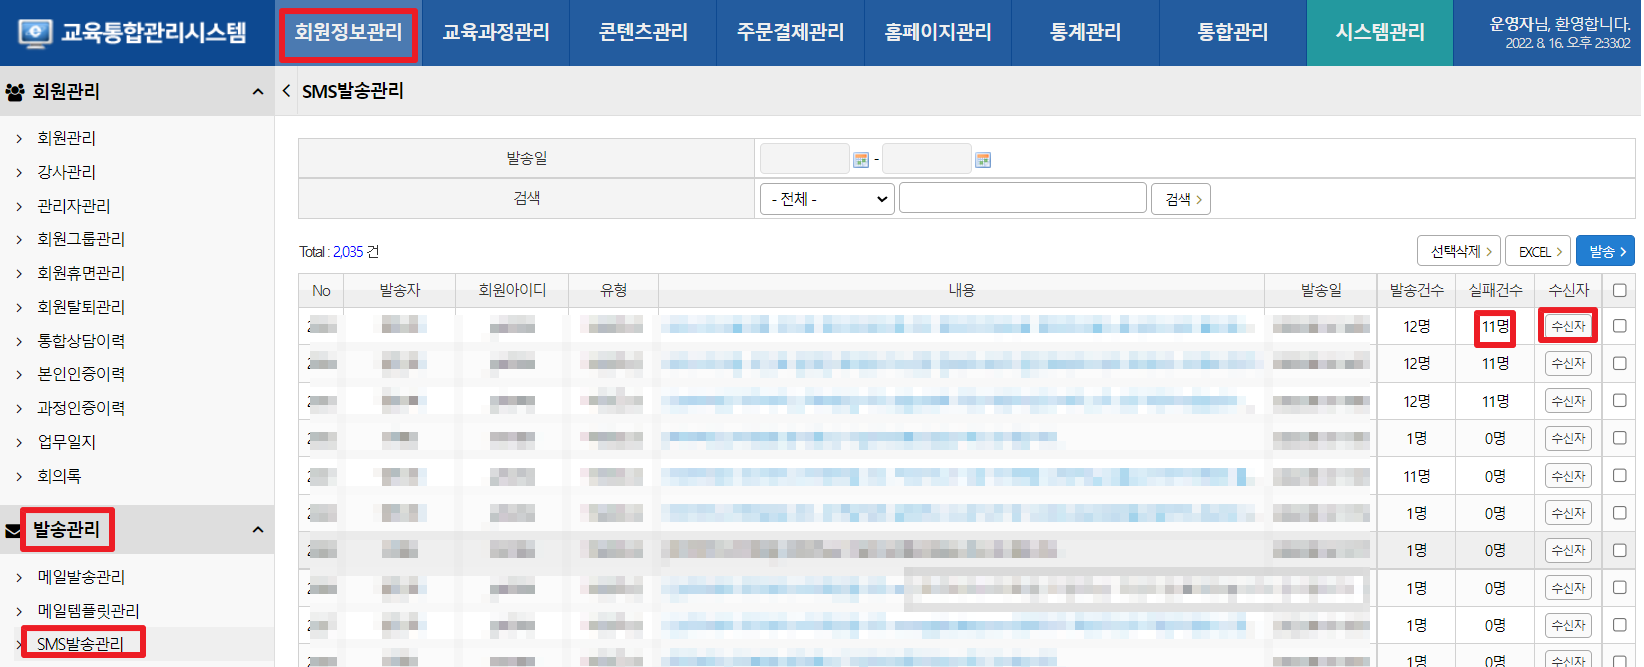Screen dimensions: 1644x667
Task: Check the second row's checkbox
Action: (1619, 363)
